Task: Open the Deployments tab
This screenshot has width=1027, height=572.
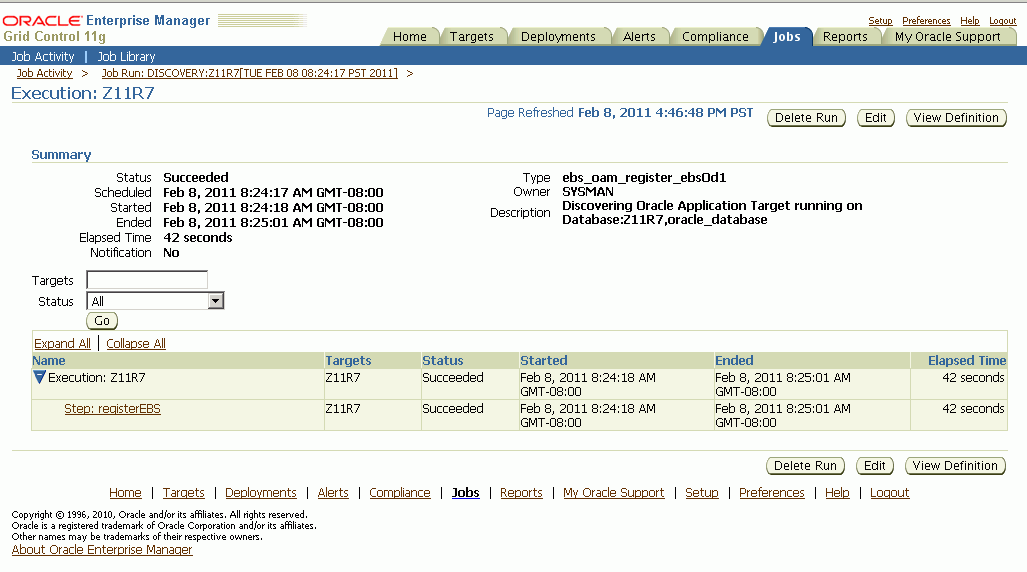Action: (x=558, y=37)
